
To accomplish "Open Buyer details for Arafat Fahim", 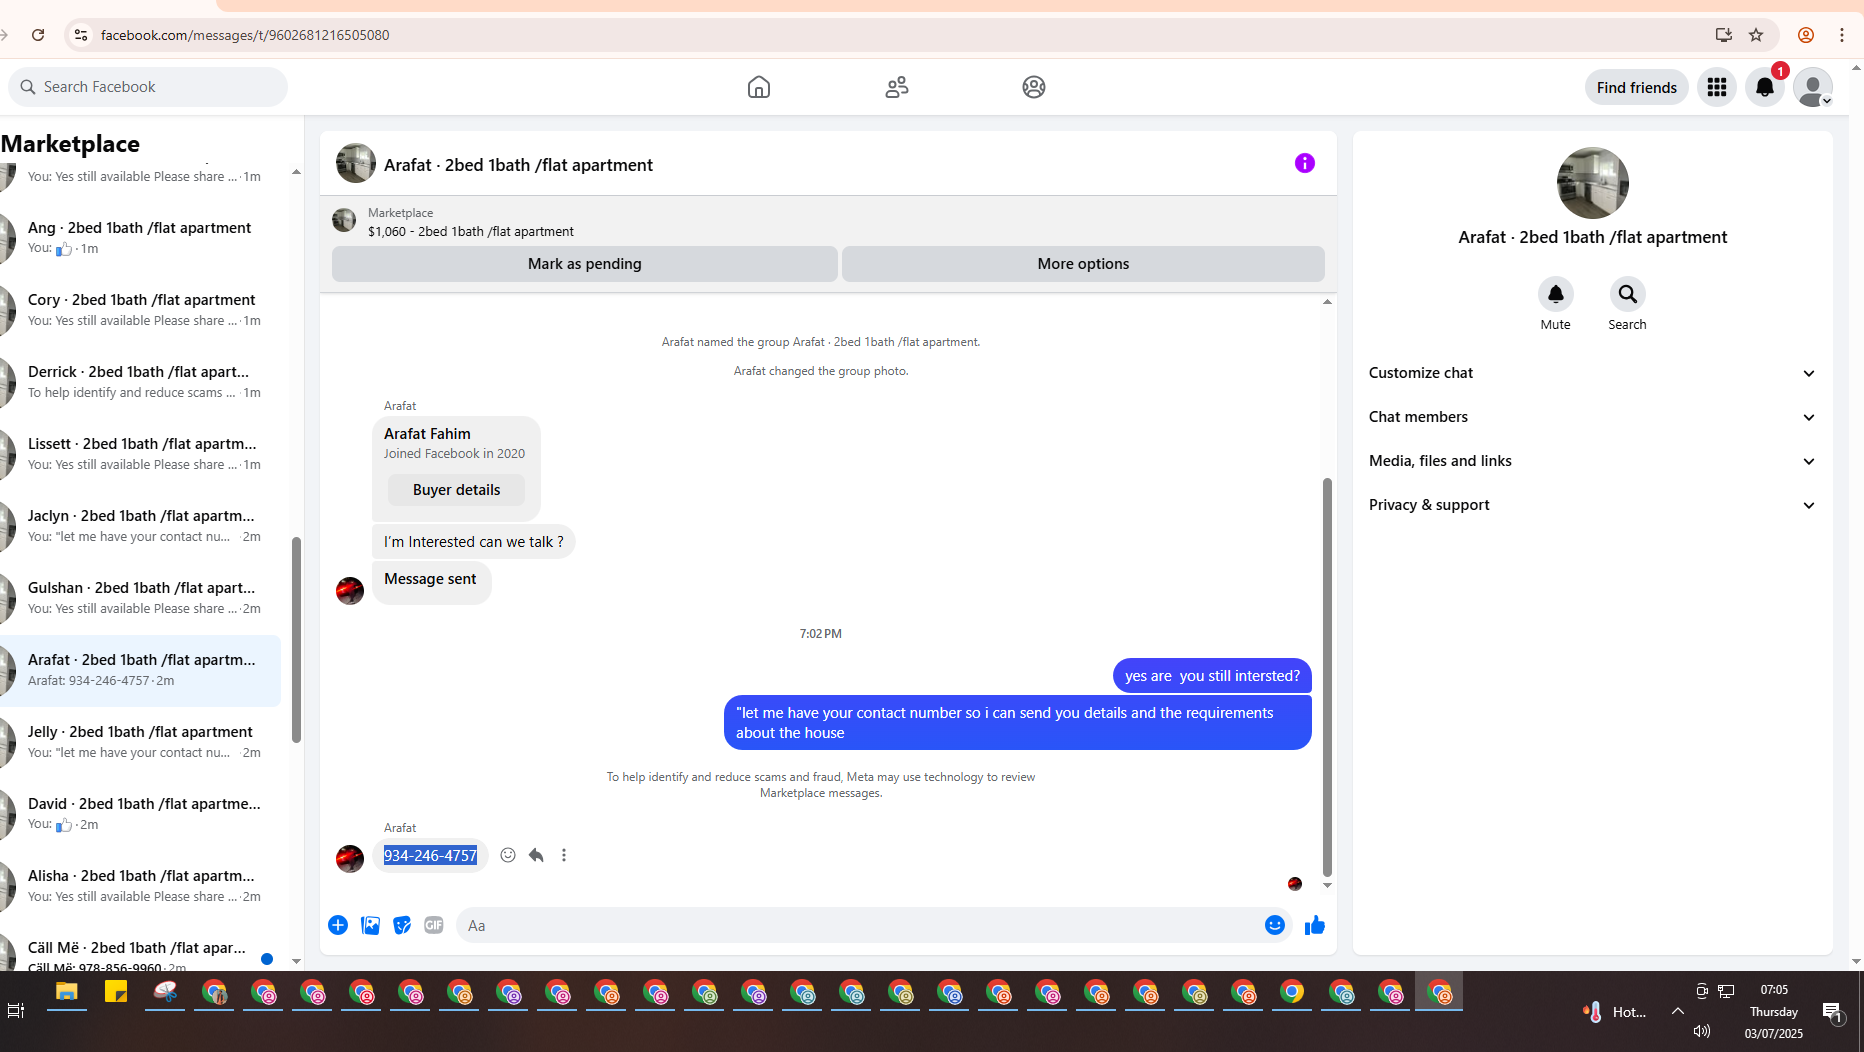I will click(456, 490).
